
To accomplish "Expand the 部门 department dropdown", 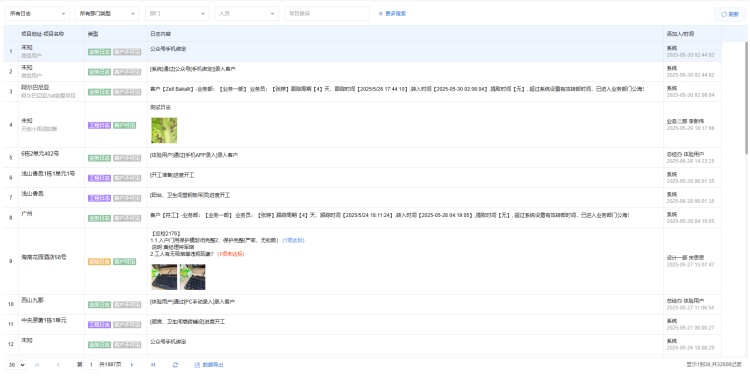I will 177,14.
